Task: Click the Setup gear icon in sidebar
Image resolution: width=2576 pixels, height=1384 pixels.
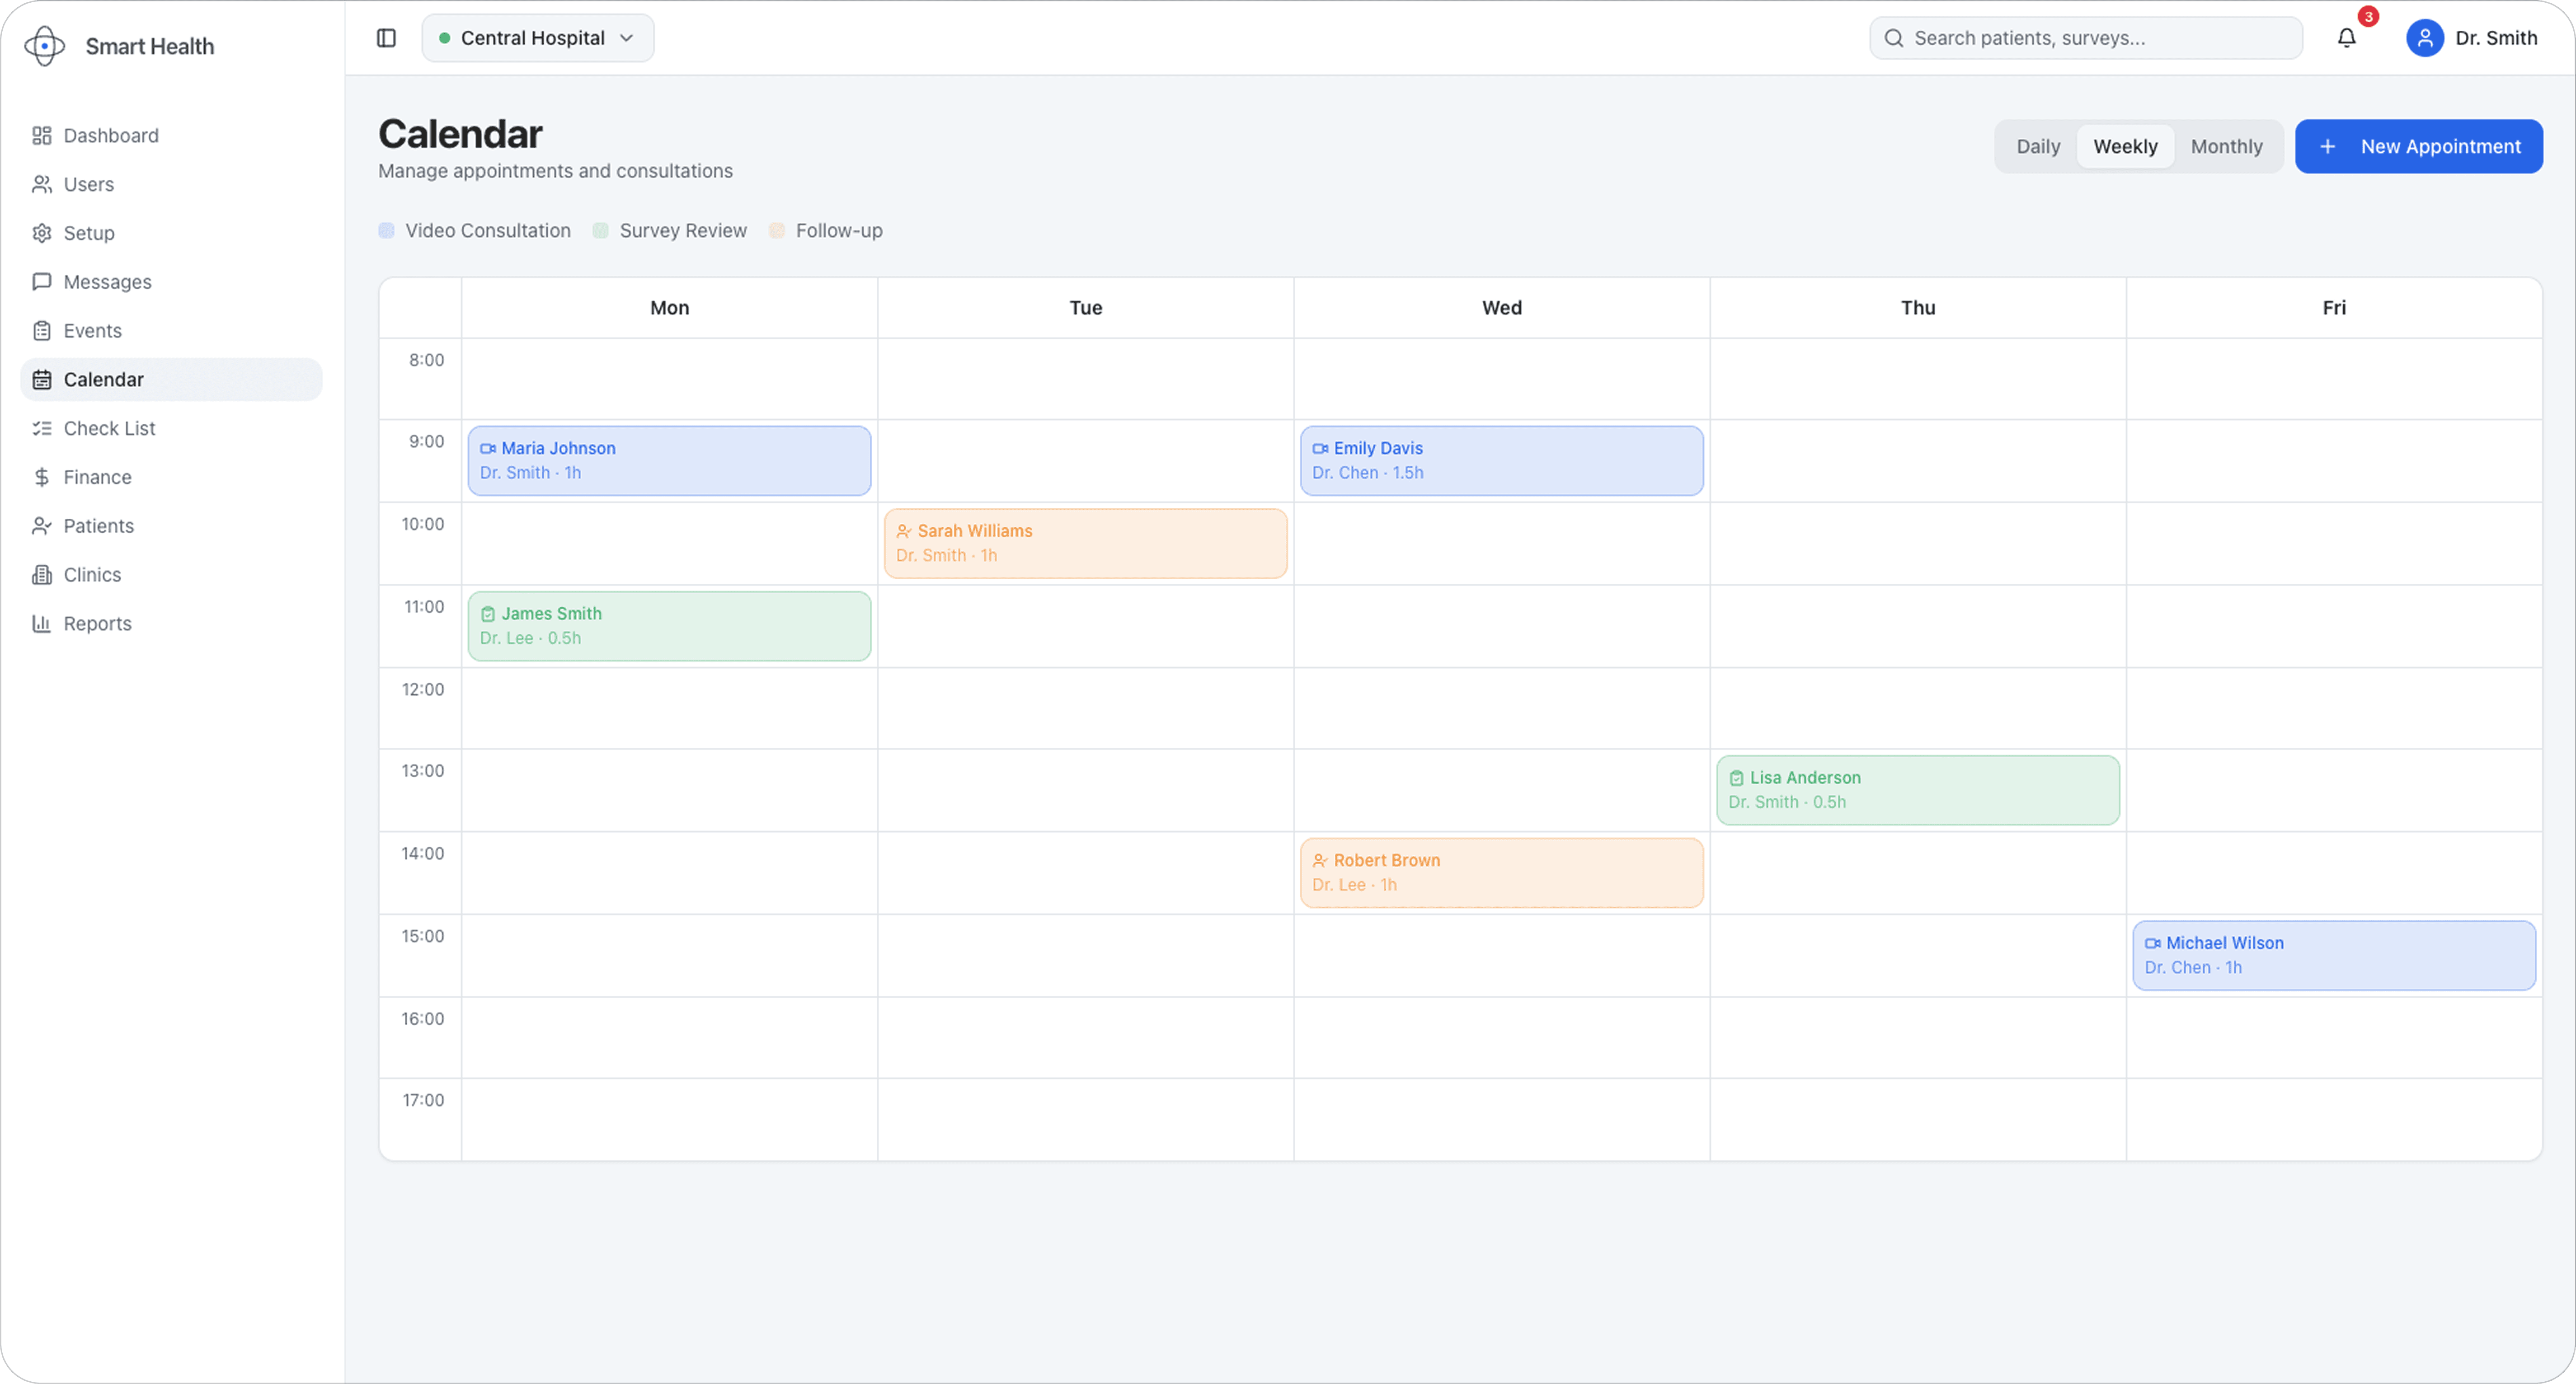Action: pos(41,233)
